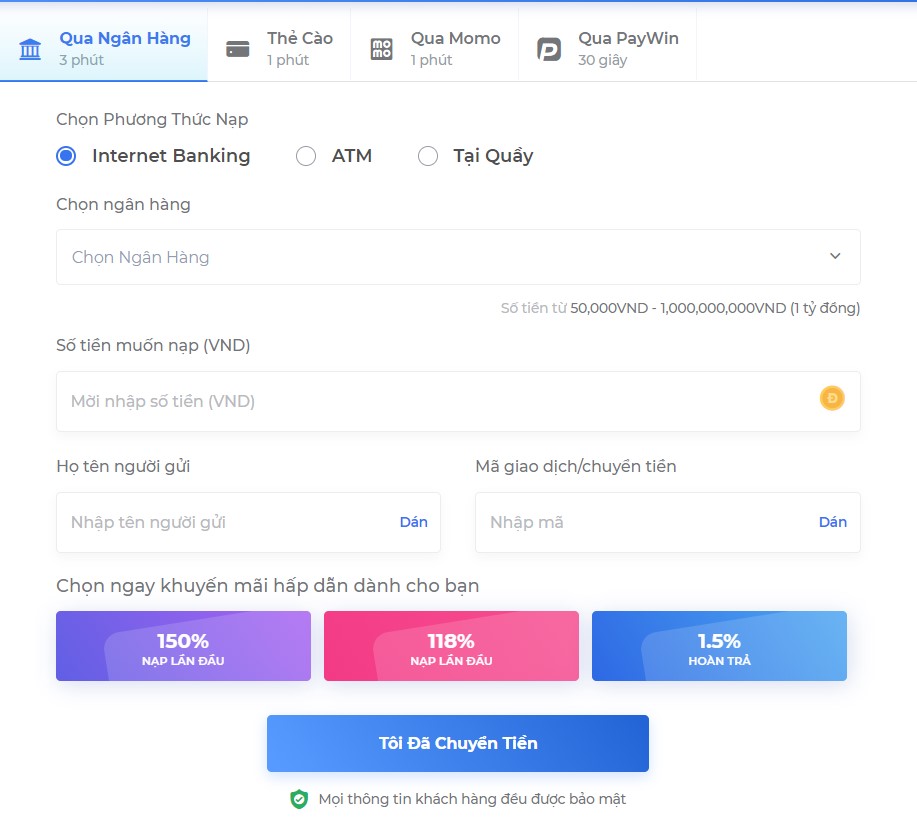This screenshot has width=917, height=833.
Task: Focus the Nhập tên người gửi input
Action: point(248,522)
